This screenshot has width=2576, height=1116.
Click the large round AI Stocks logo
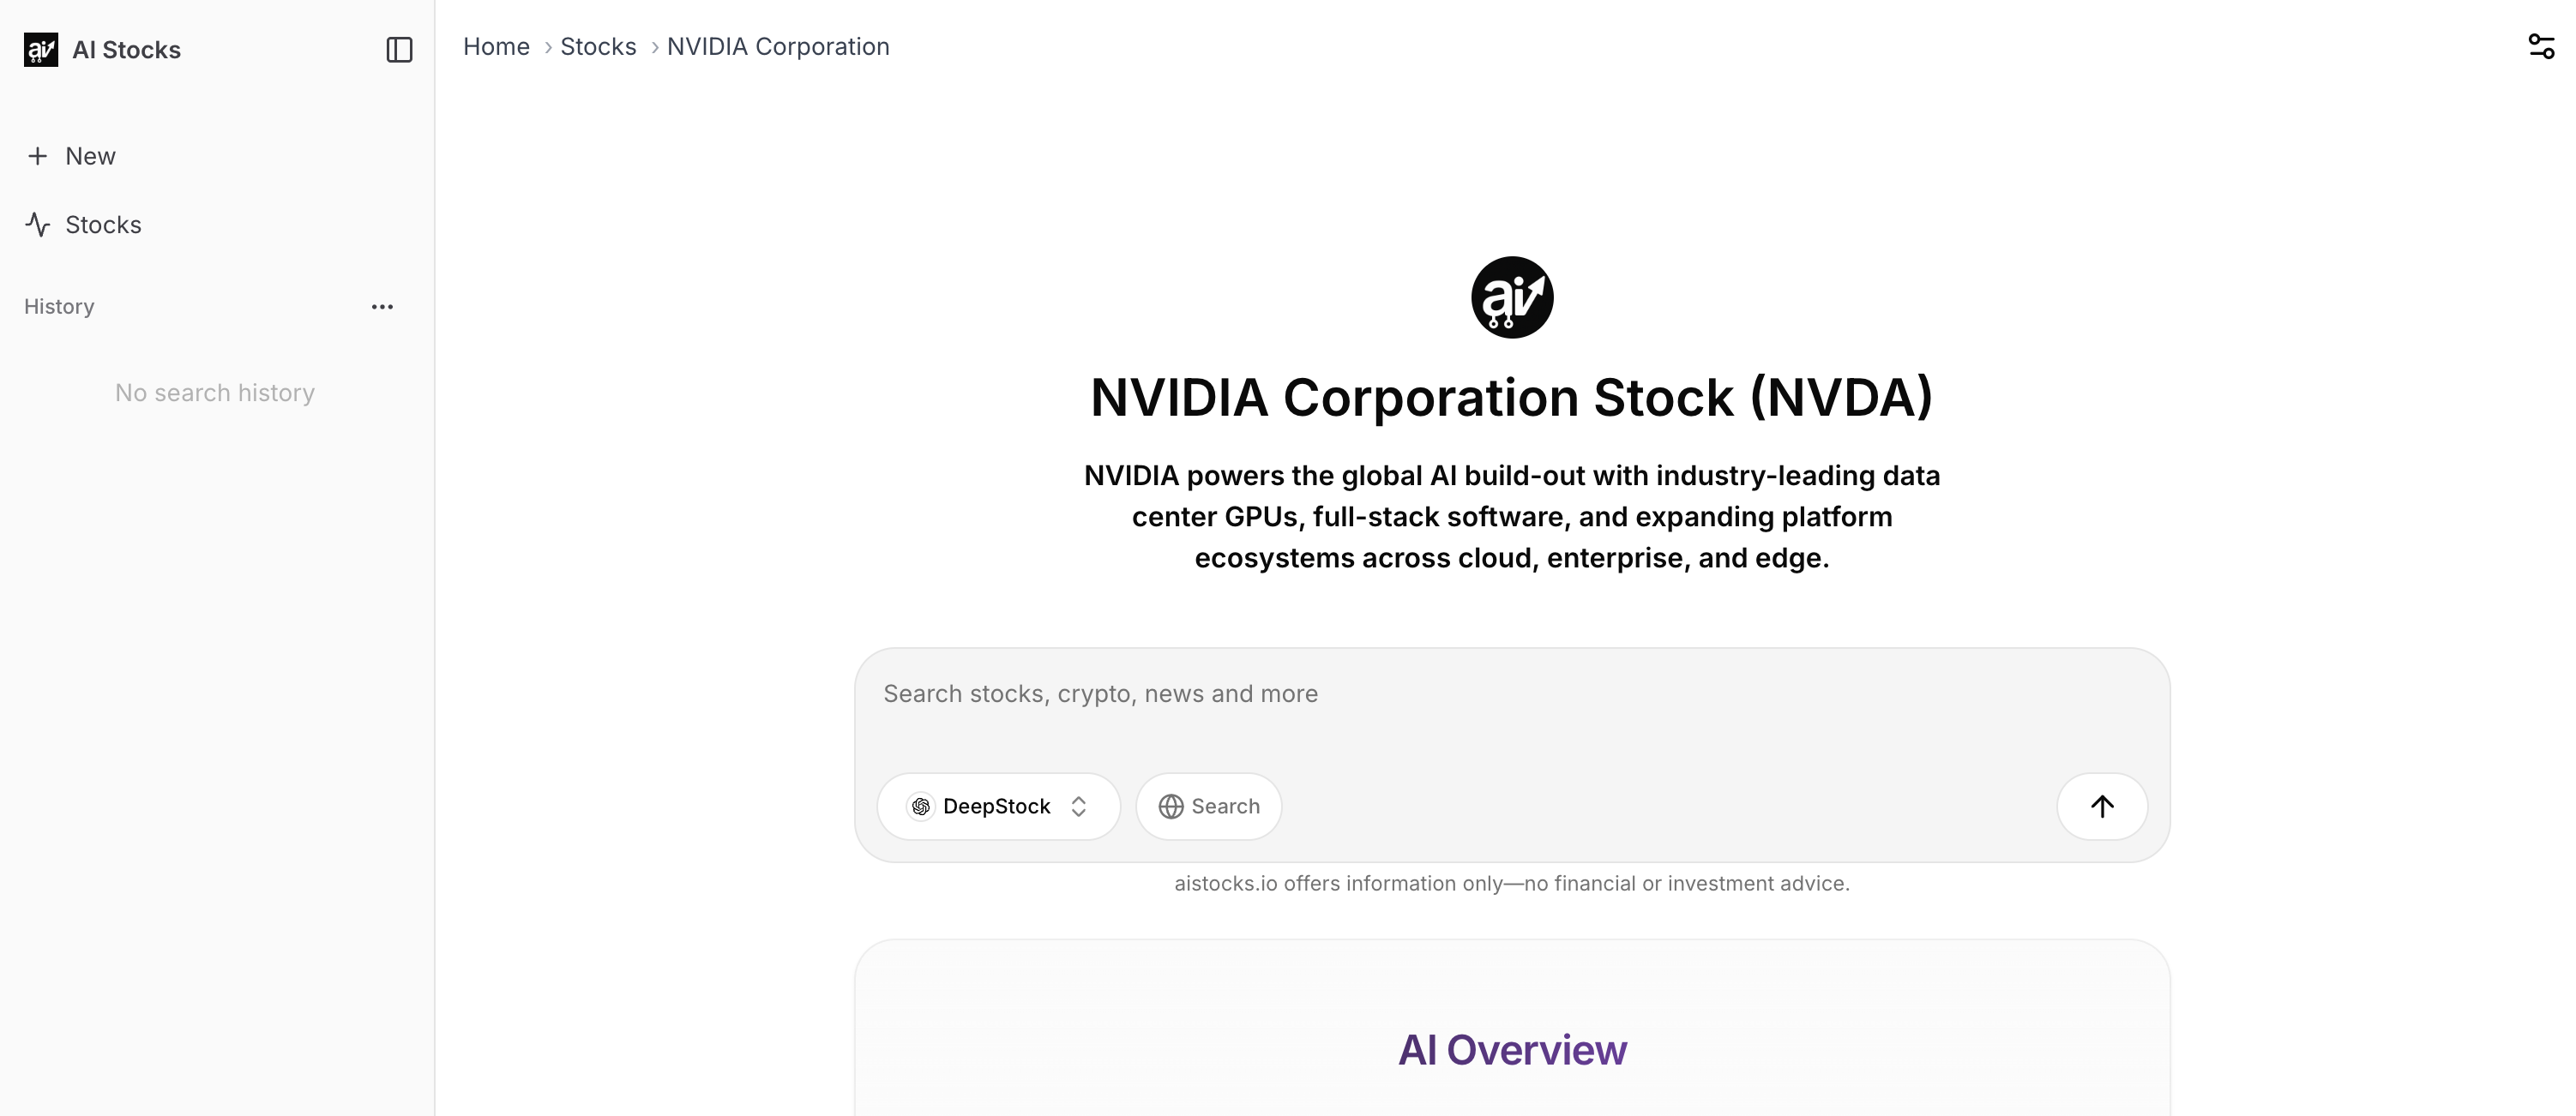pos(1511,298)
